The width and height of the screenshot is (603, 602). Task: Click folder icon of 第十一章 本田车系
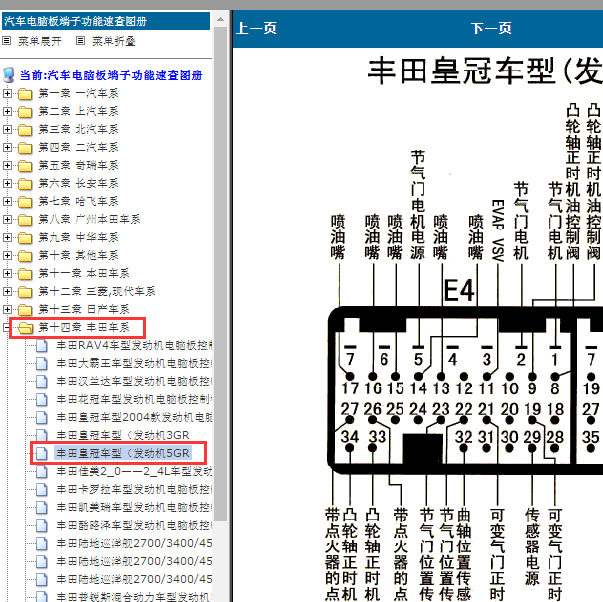25,273
